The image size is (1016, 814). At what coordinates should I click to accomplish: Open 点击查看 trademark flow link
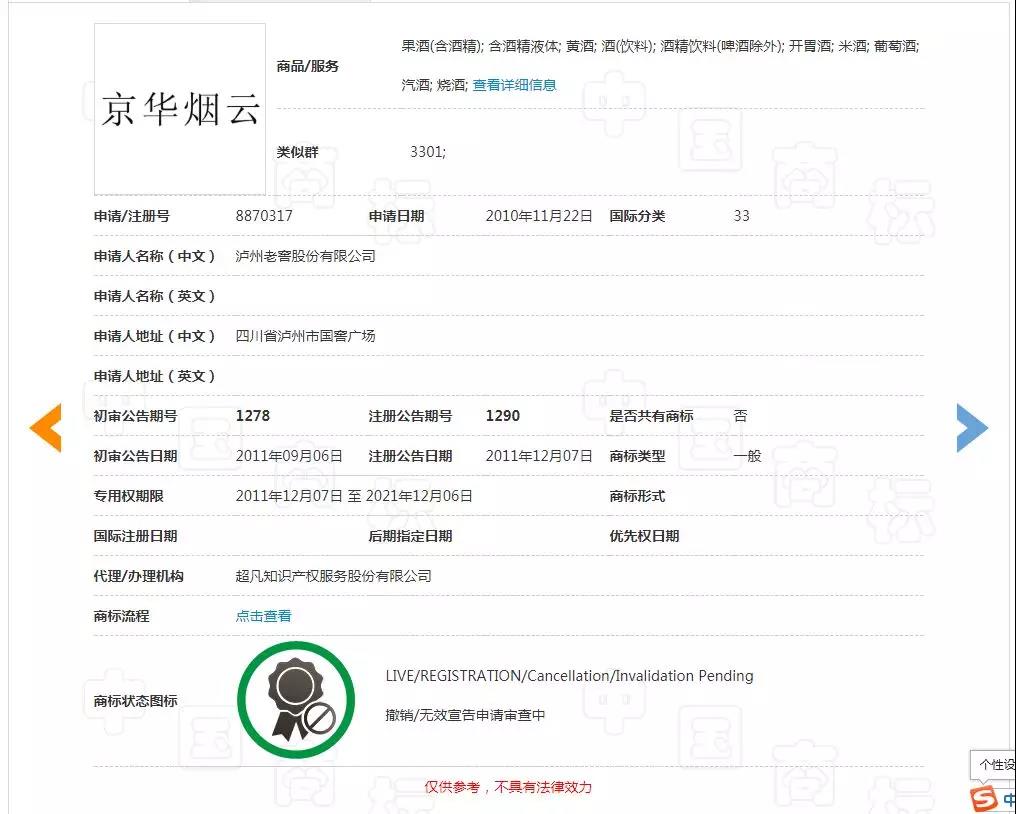tap(264, 616)
